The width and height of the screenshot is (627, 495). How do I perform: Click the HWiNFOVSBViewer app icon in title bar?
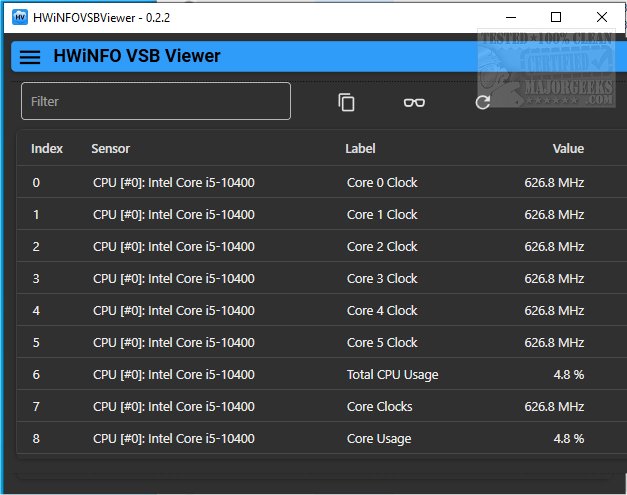pos(20,17)
